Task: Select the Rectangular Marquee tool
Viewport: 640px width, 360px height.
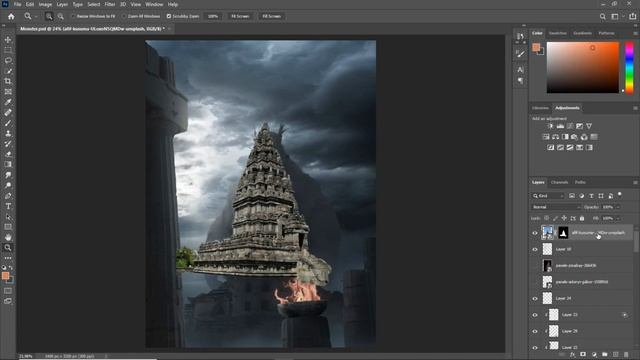Action: 8,50
